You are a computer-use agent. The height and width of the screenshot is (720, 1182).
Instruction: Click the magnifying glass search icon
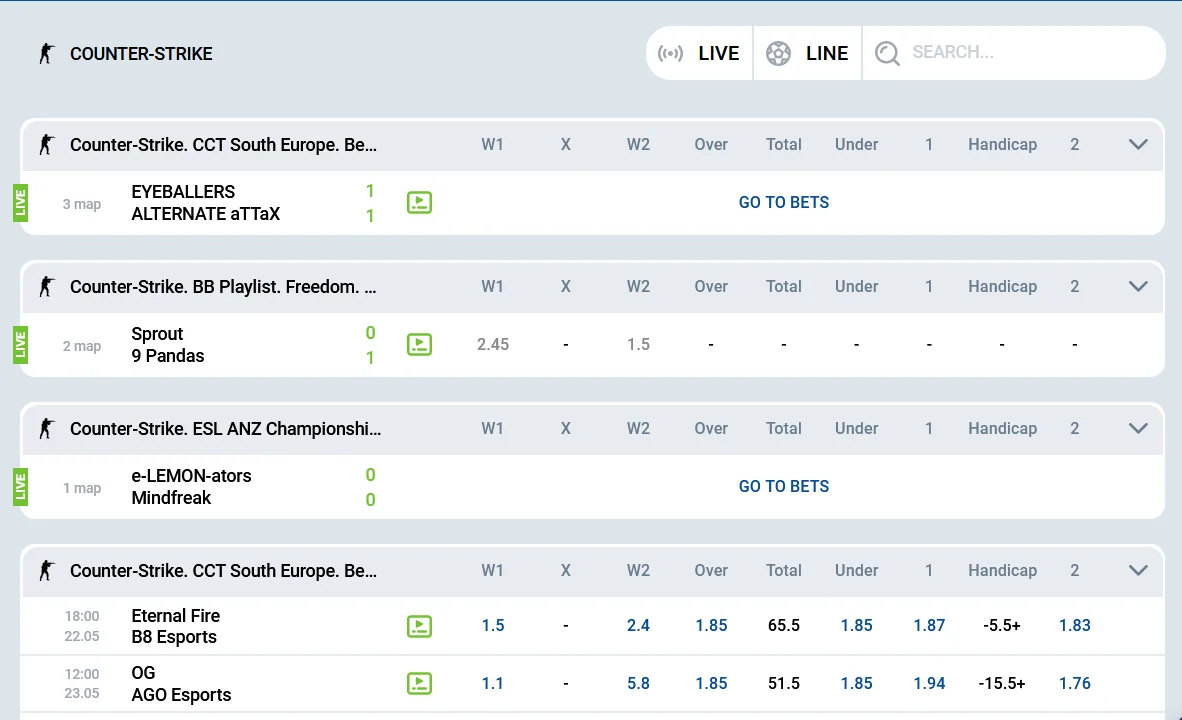point(887,54)
